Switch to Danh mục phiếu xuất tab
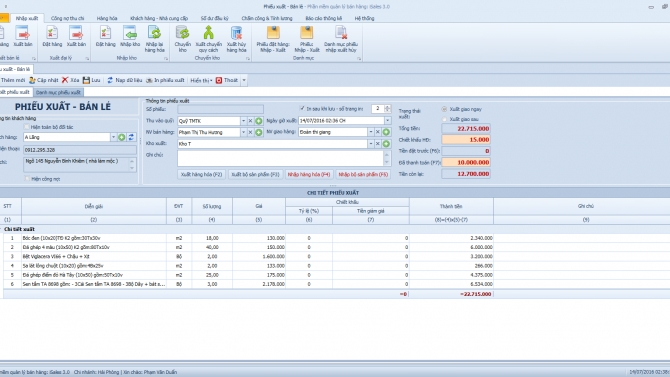This screenshot has width=670, height=377. pos(58,92)
